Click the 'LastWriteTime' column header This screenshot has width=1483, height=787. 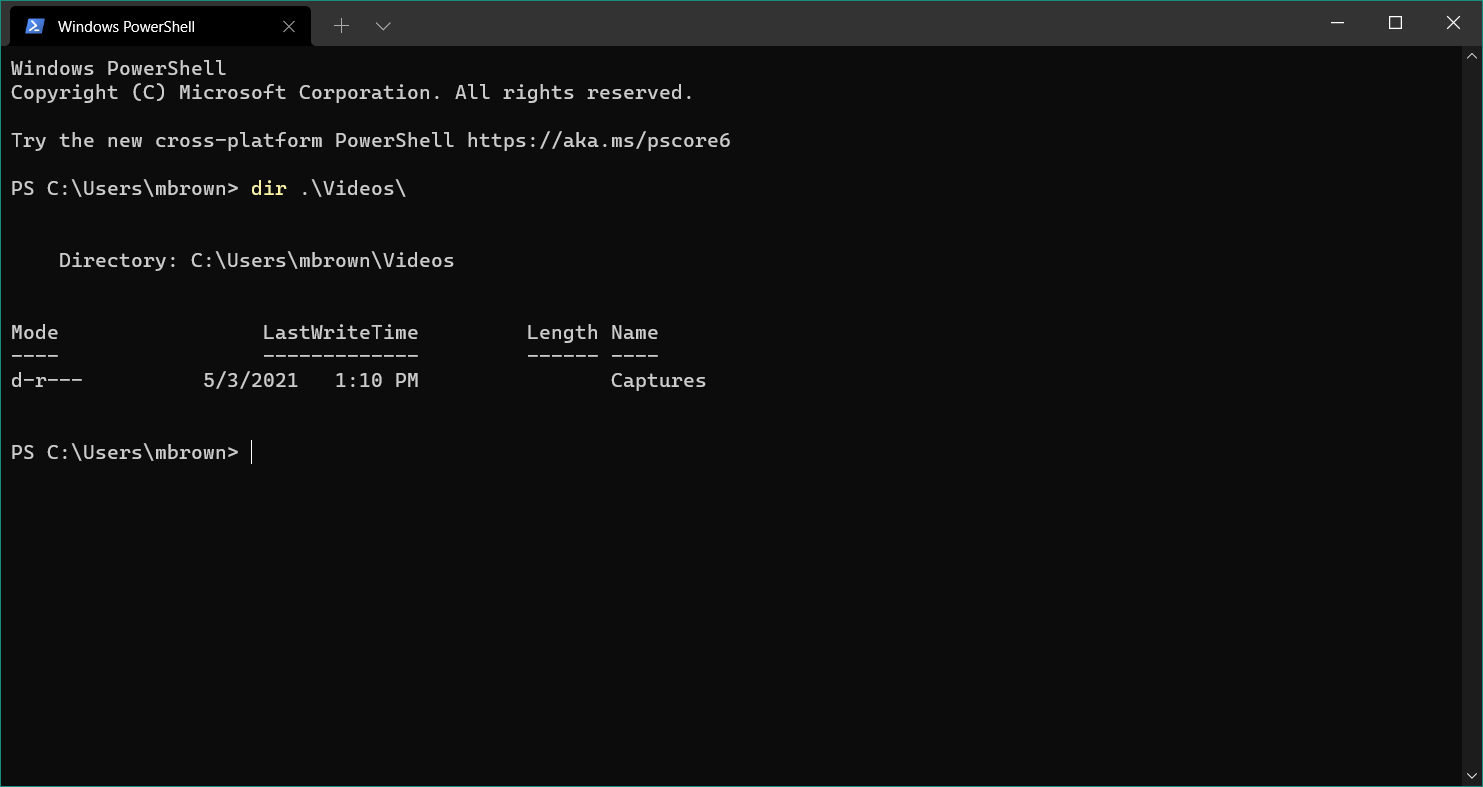(x=341, y=333)
